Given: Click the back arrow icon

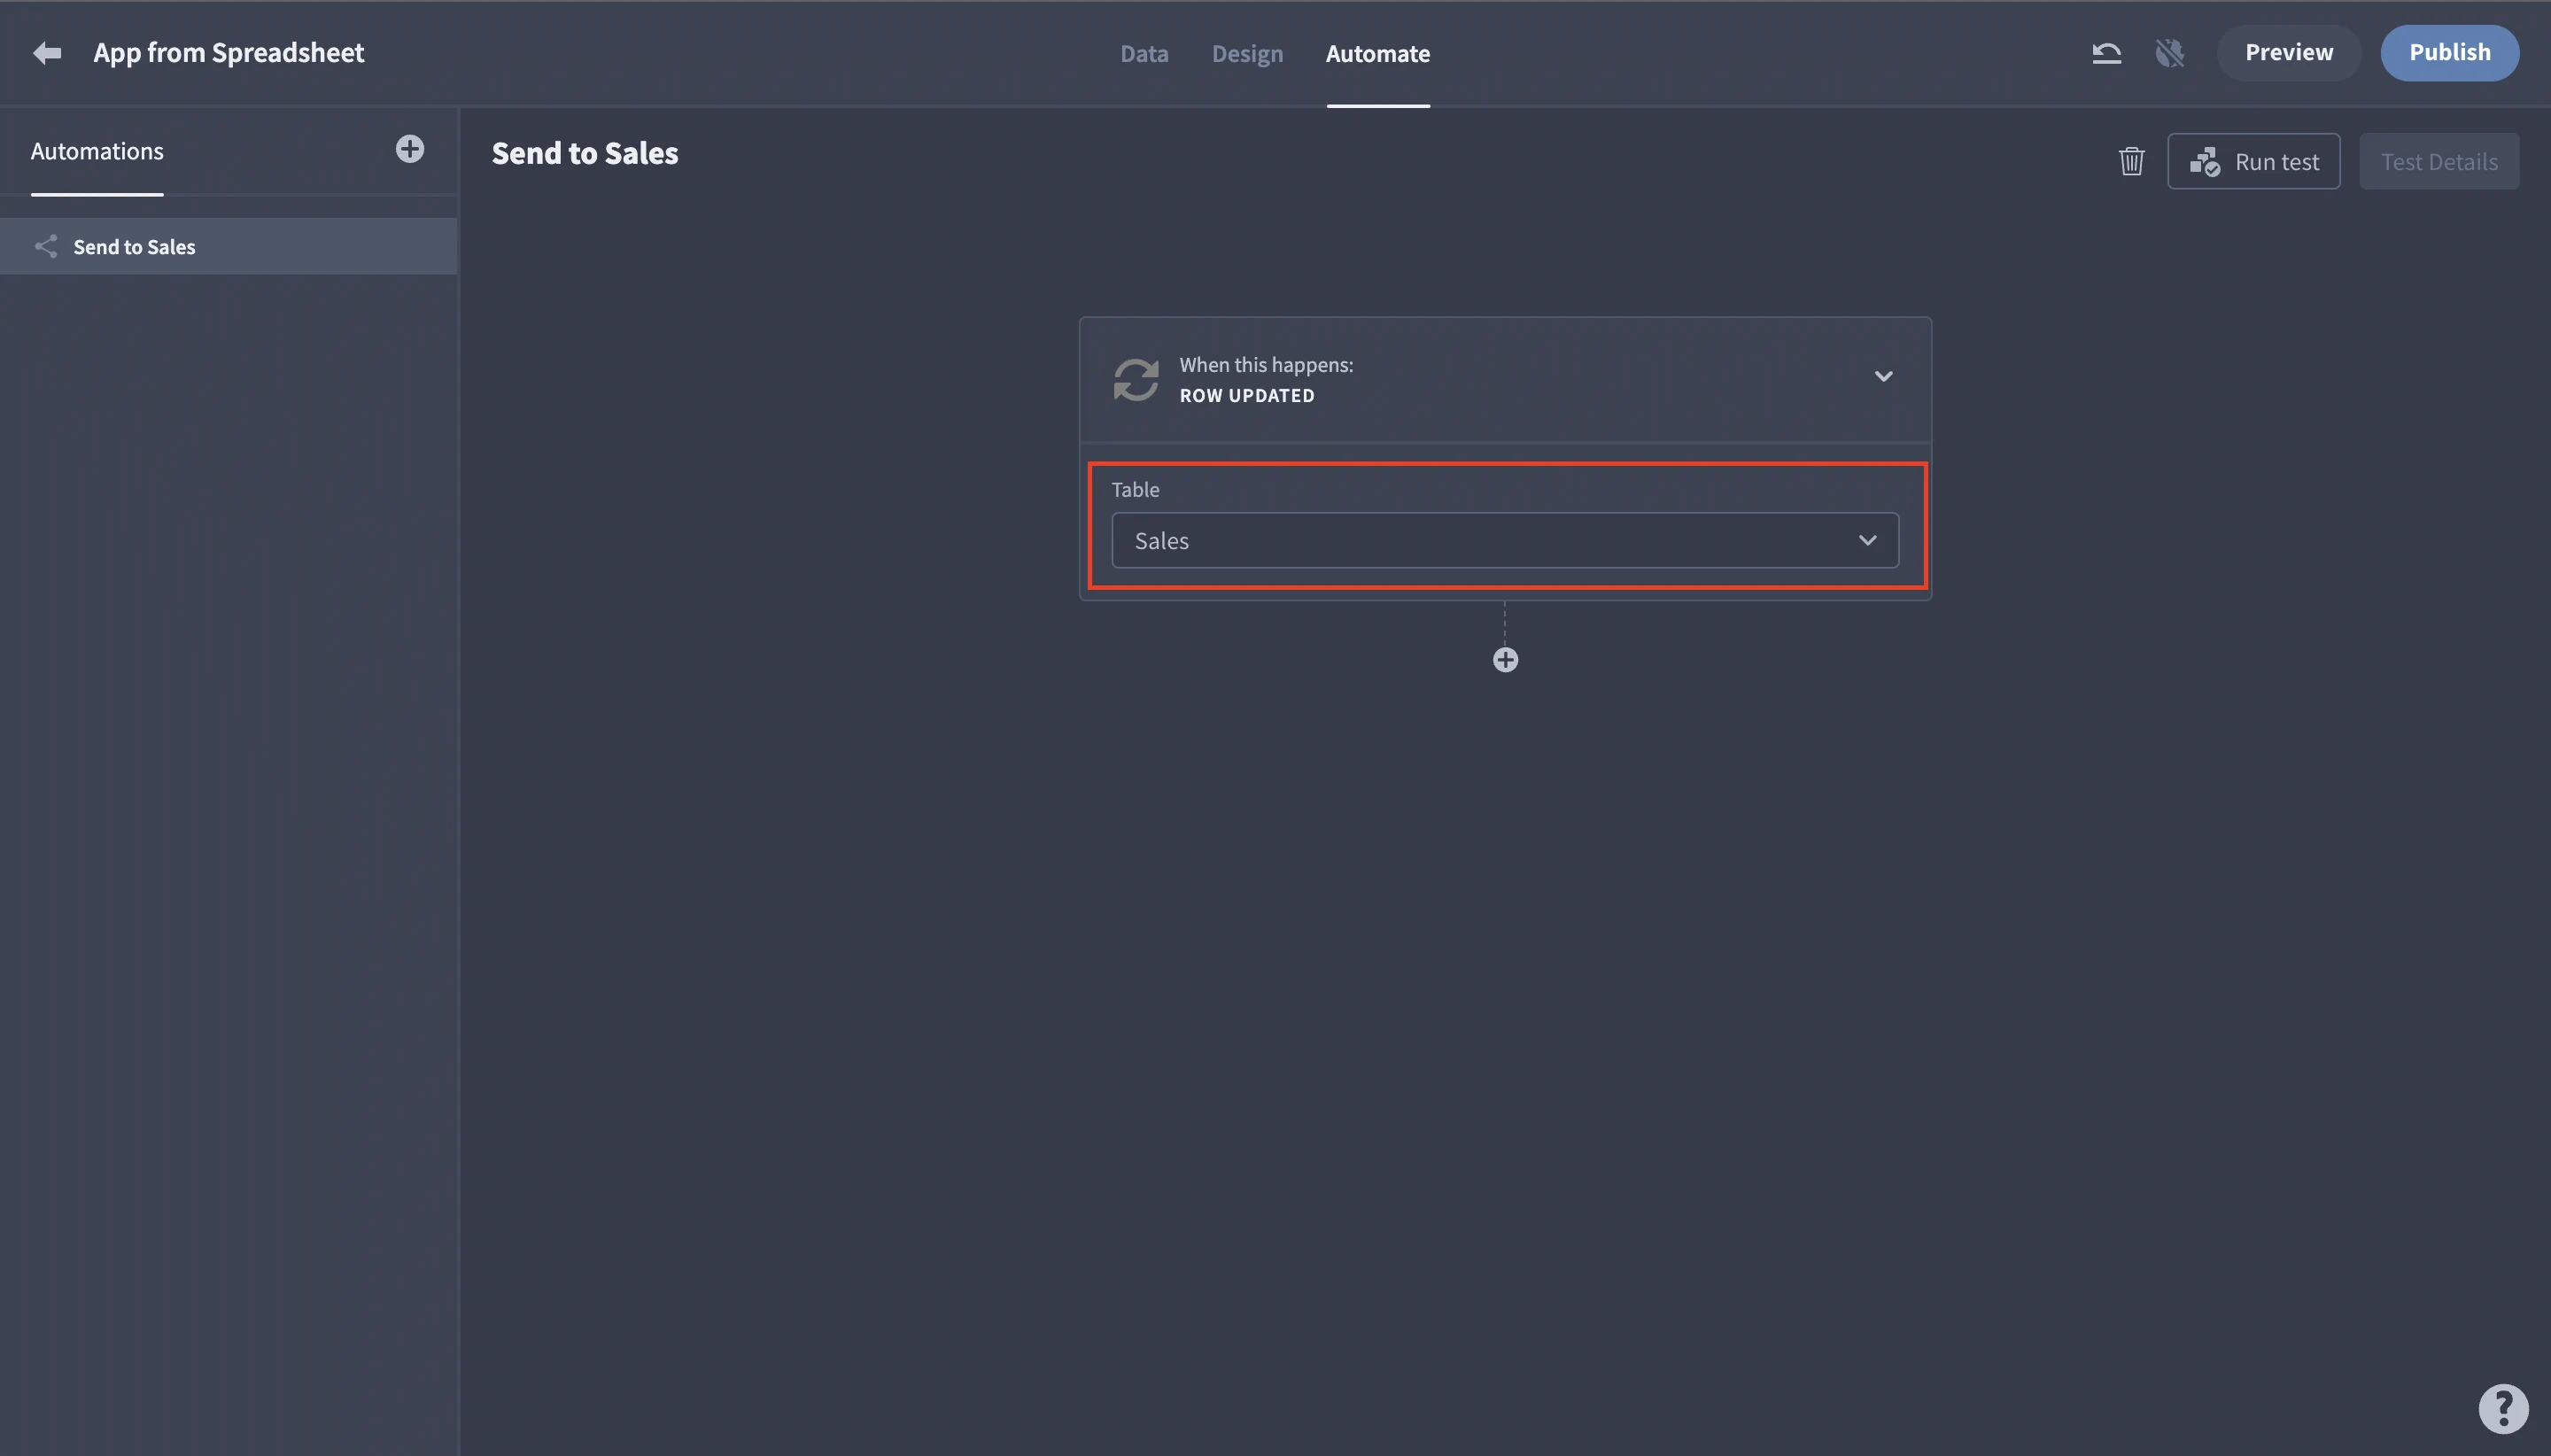Looking at the screenshot, I should (x=47, y=53).
